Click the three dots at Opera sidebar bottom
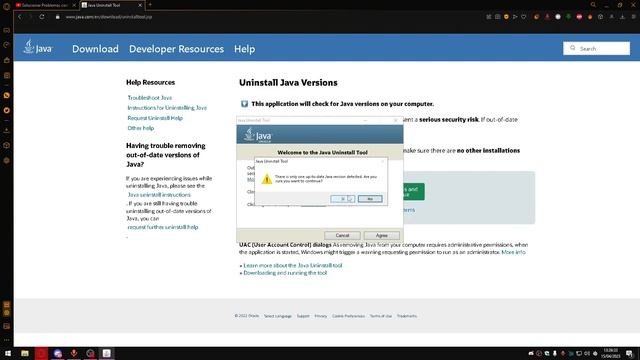Viewport: 640px width, 360px height. pyautogui.click(x=7, y=340)
